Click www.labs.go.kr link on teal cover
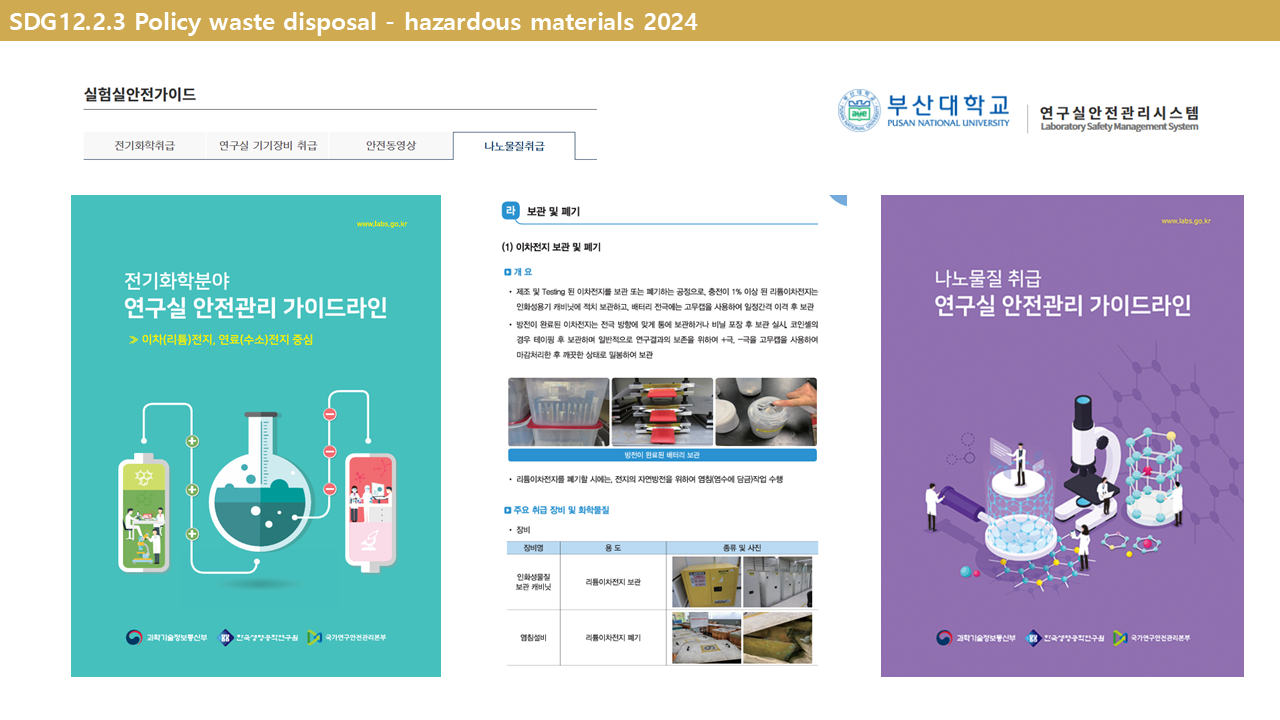This screenshot has width=1280, height=720. pos(382,223)
